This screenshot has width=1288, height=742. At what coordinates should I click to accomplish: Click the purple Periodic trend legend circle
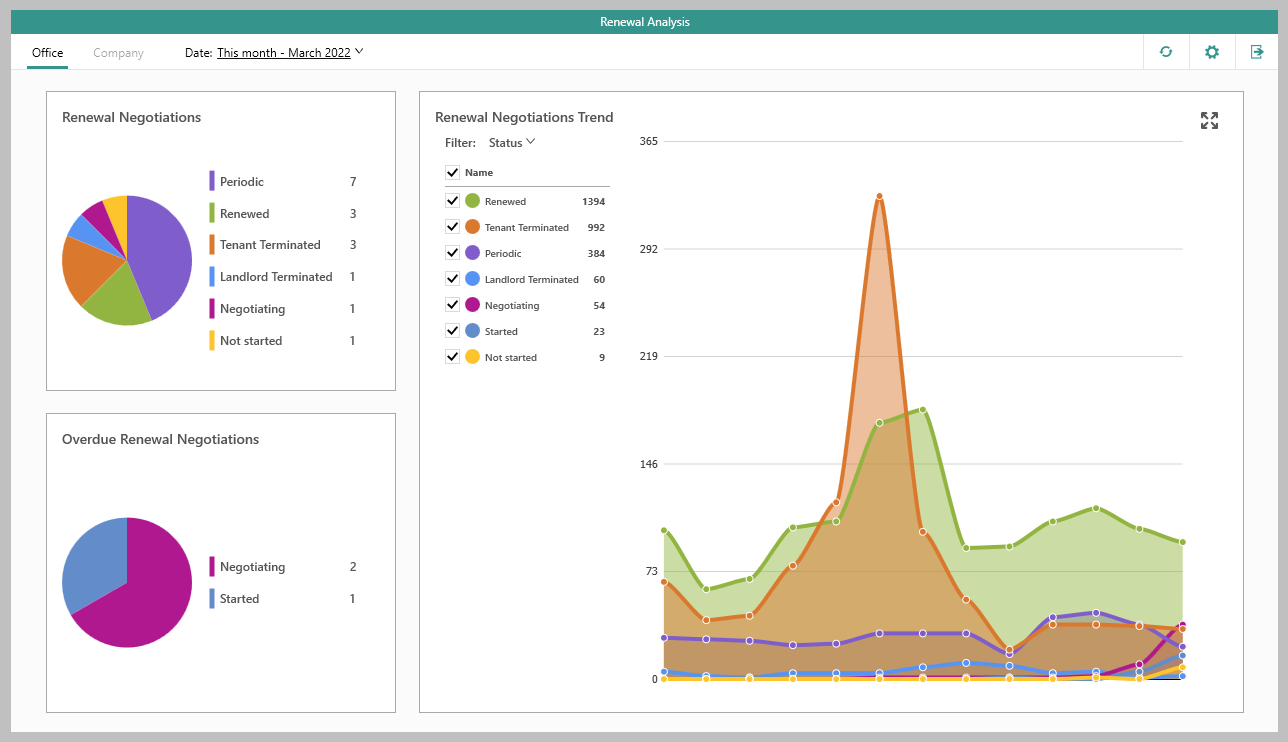click(472, 253)
